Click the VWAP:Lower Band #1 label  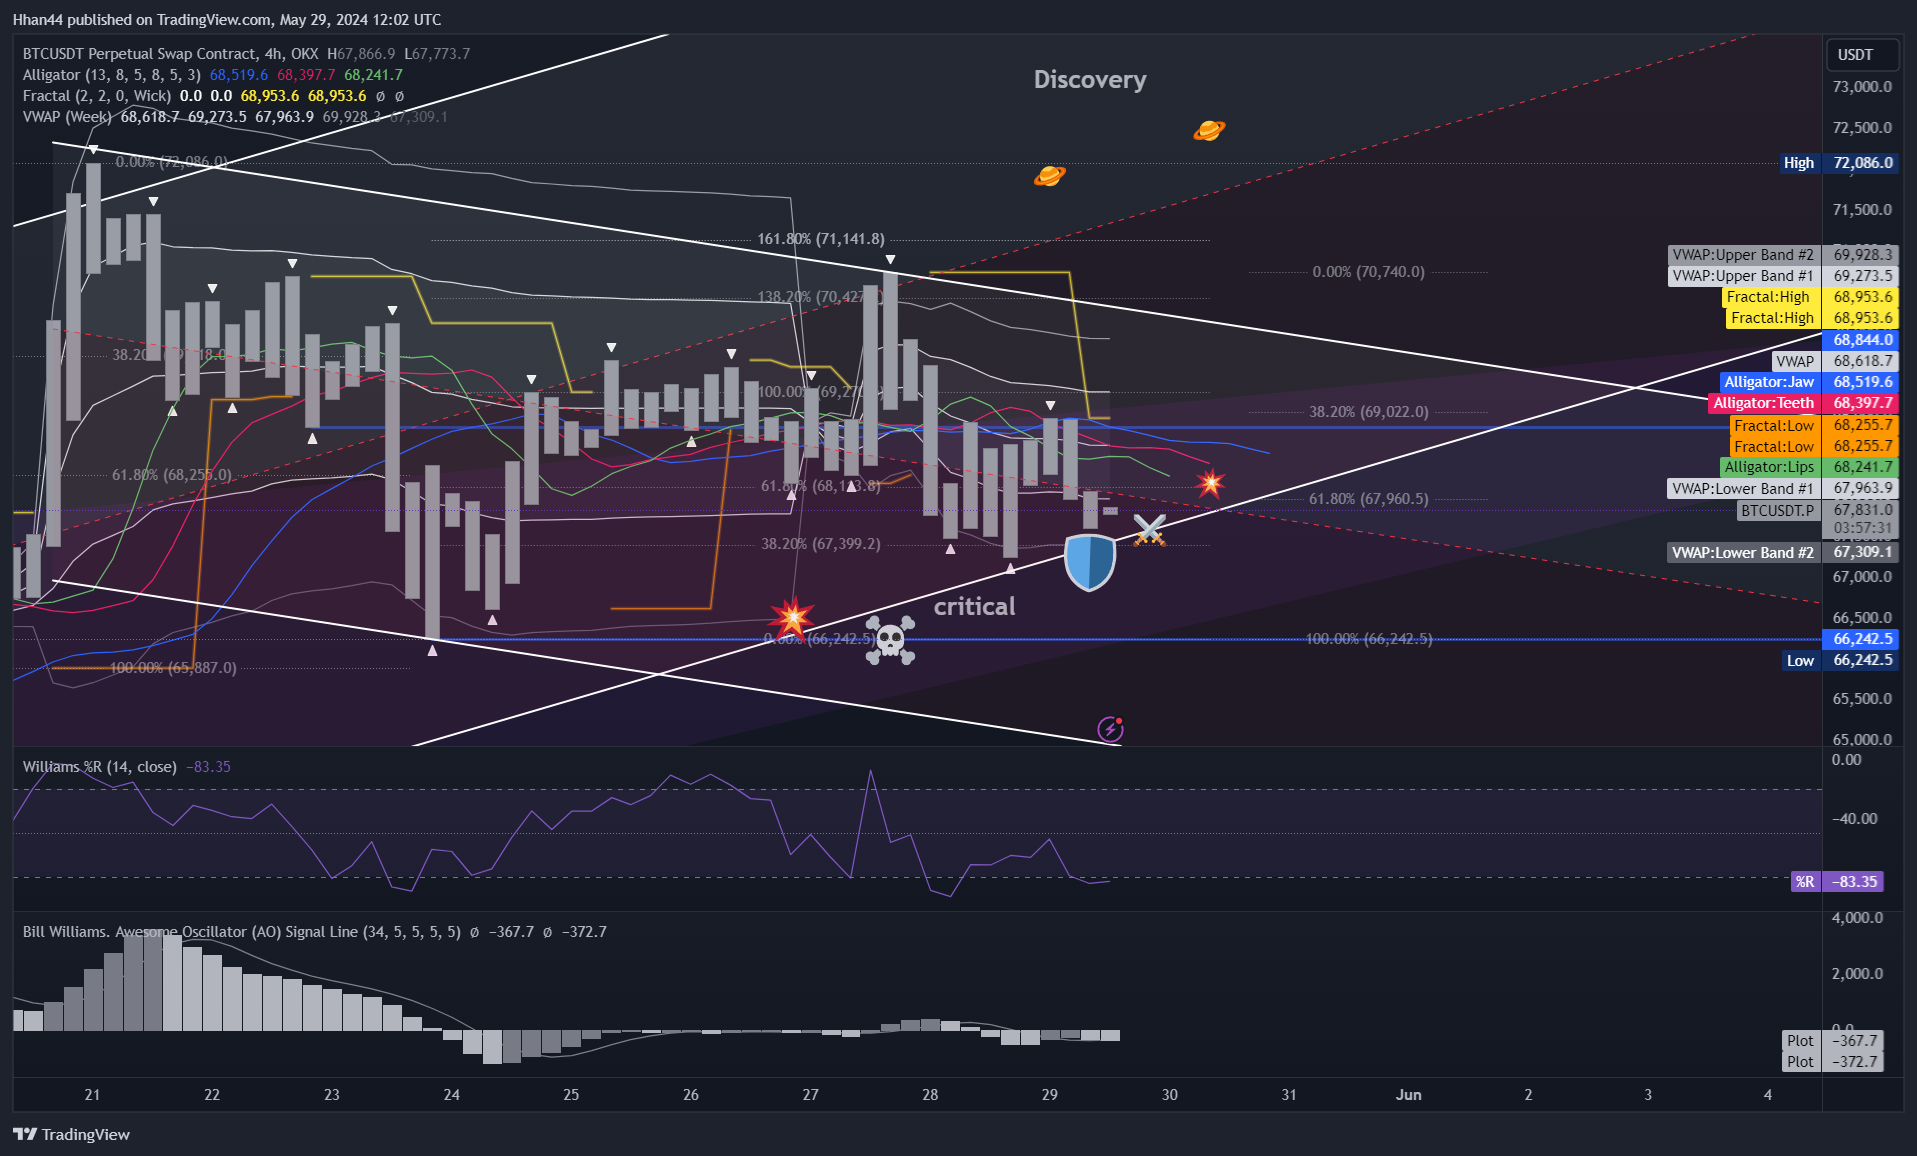(1782, 488)
